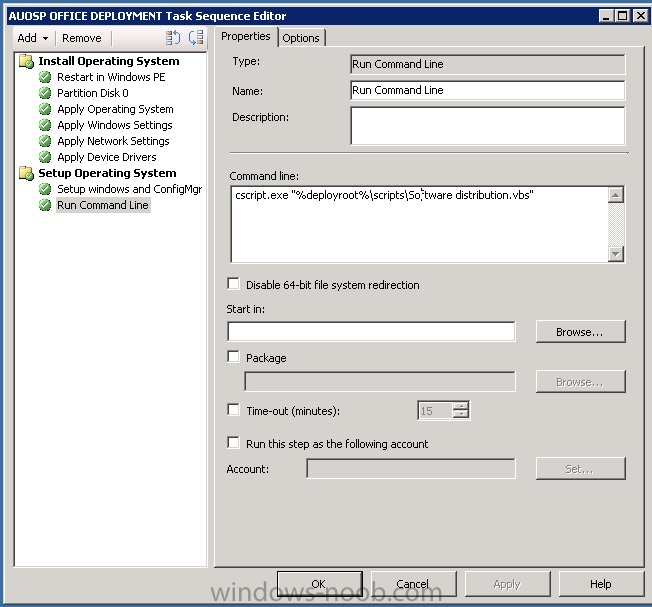Enable the Time-out (minutes) checkbox
The height and width of the screenshot is (607, 652).
[234, 410]
